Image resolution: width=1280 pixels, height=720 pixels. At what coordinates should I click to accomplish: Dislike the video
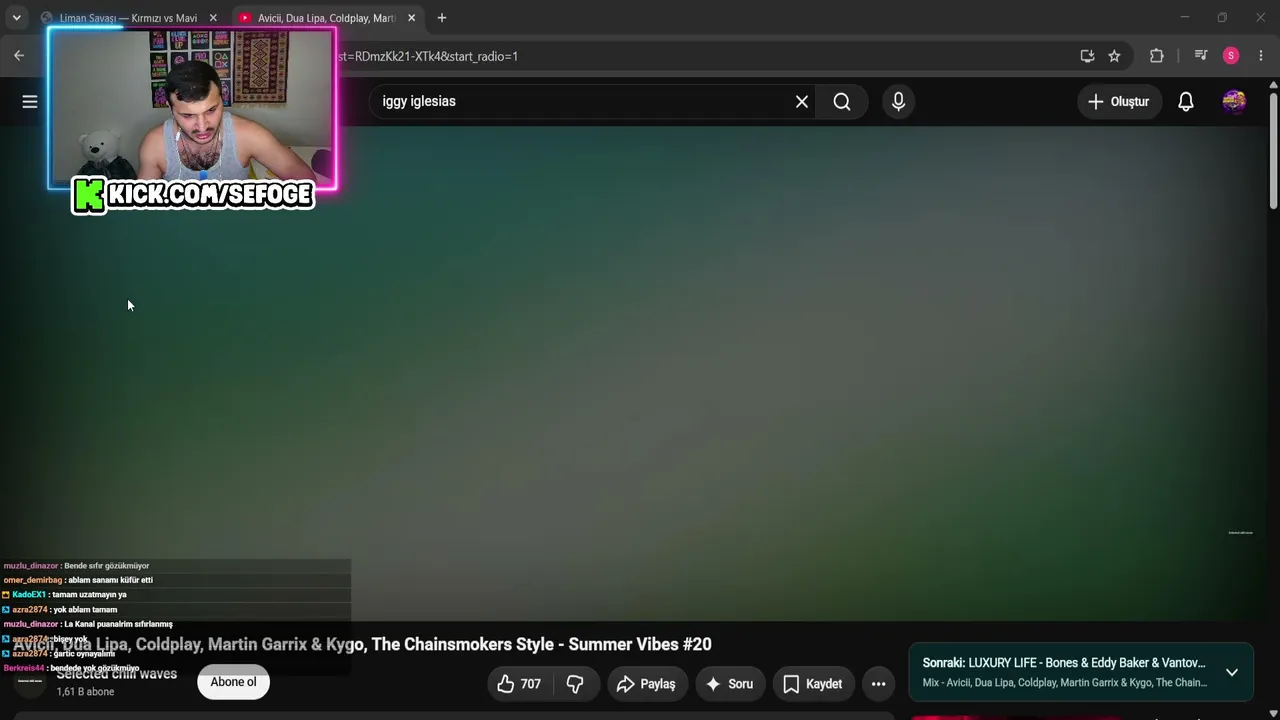tap(575, 684)
